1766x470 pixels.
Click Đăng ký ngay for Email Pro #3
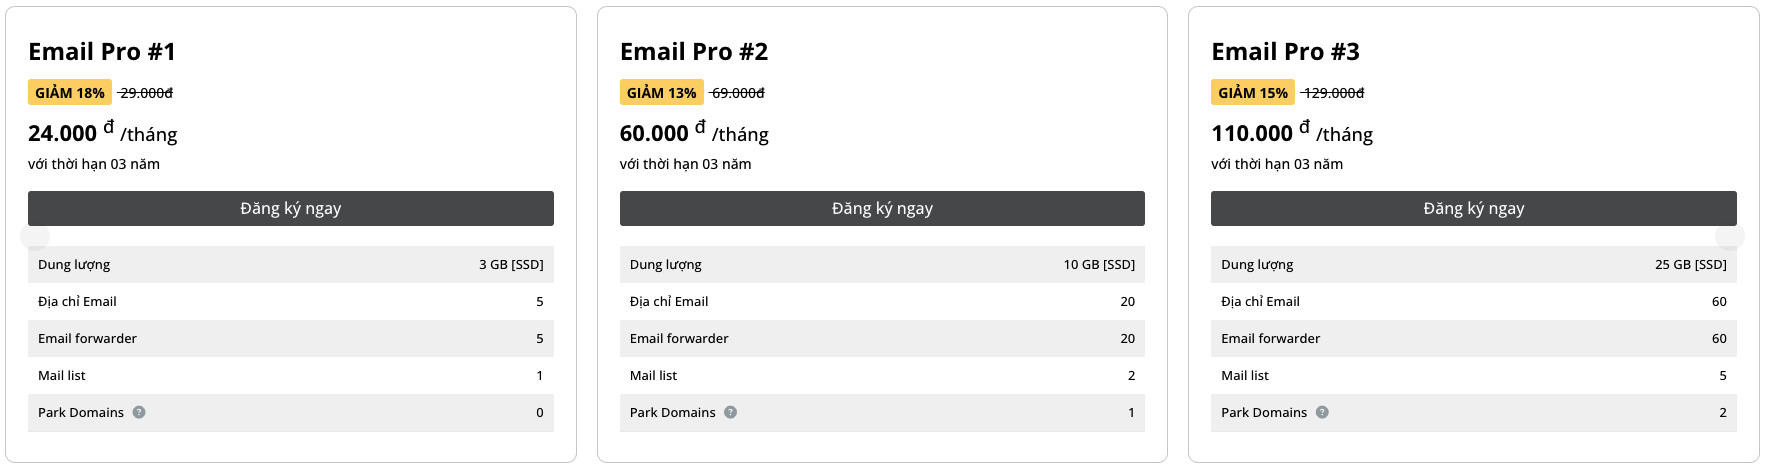point(1474,208)
